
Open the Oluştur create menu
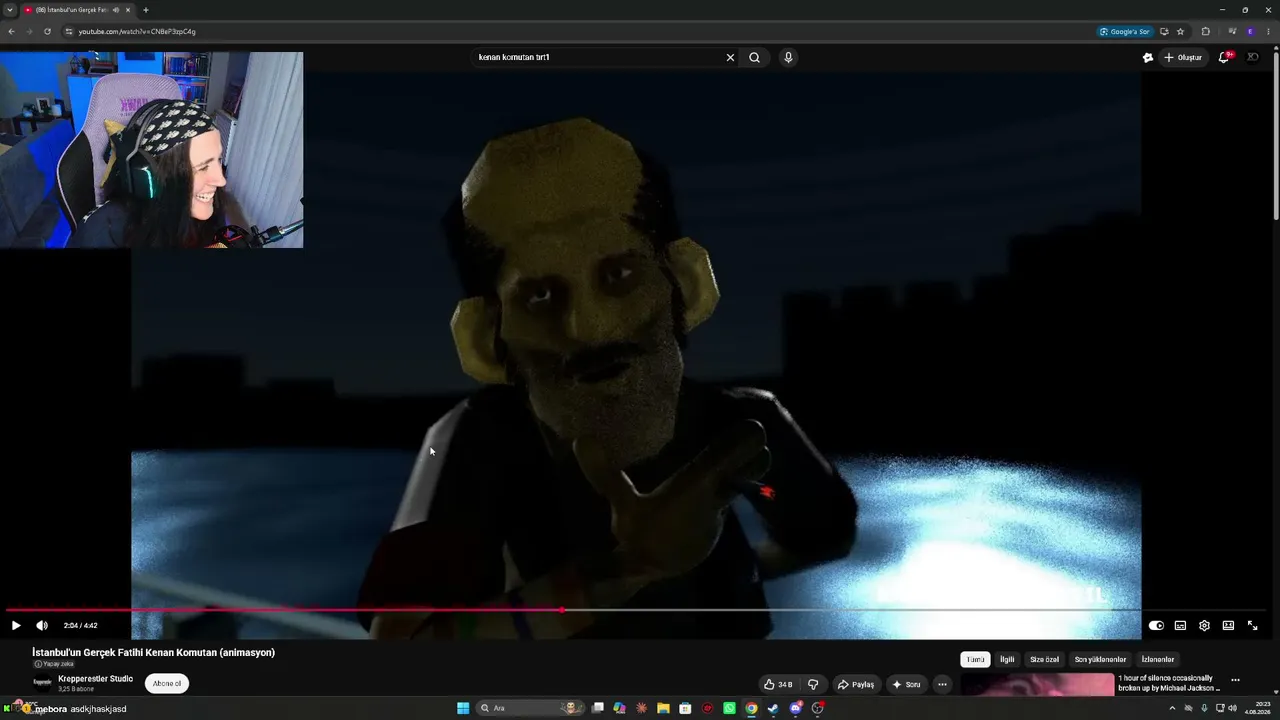[1183, 58]
